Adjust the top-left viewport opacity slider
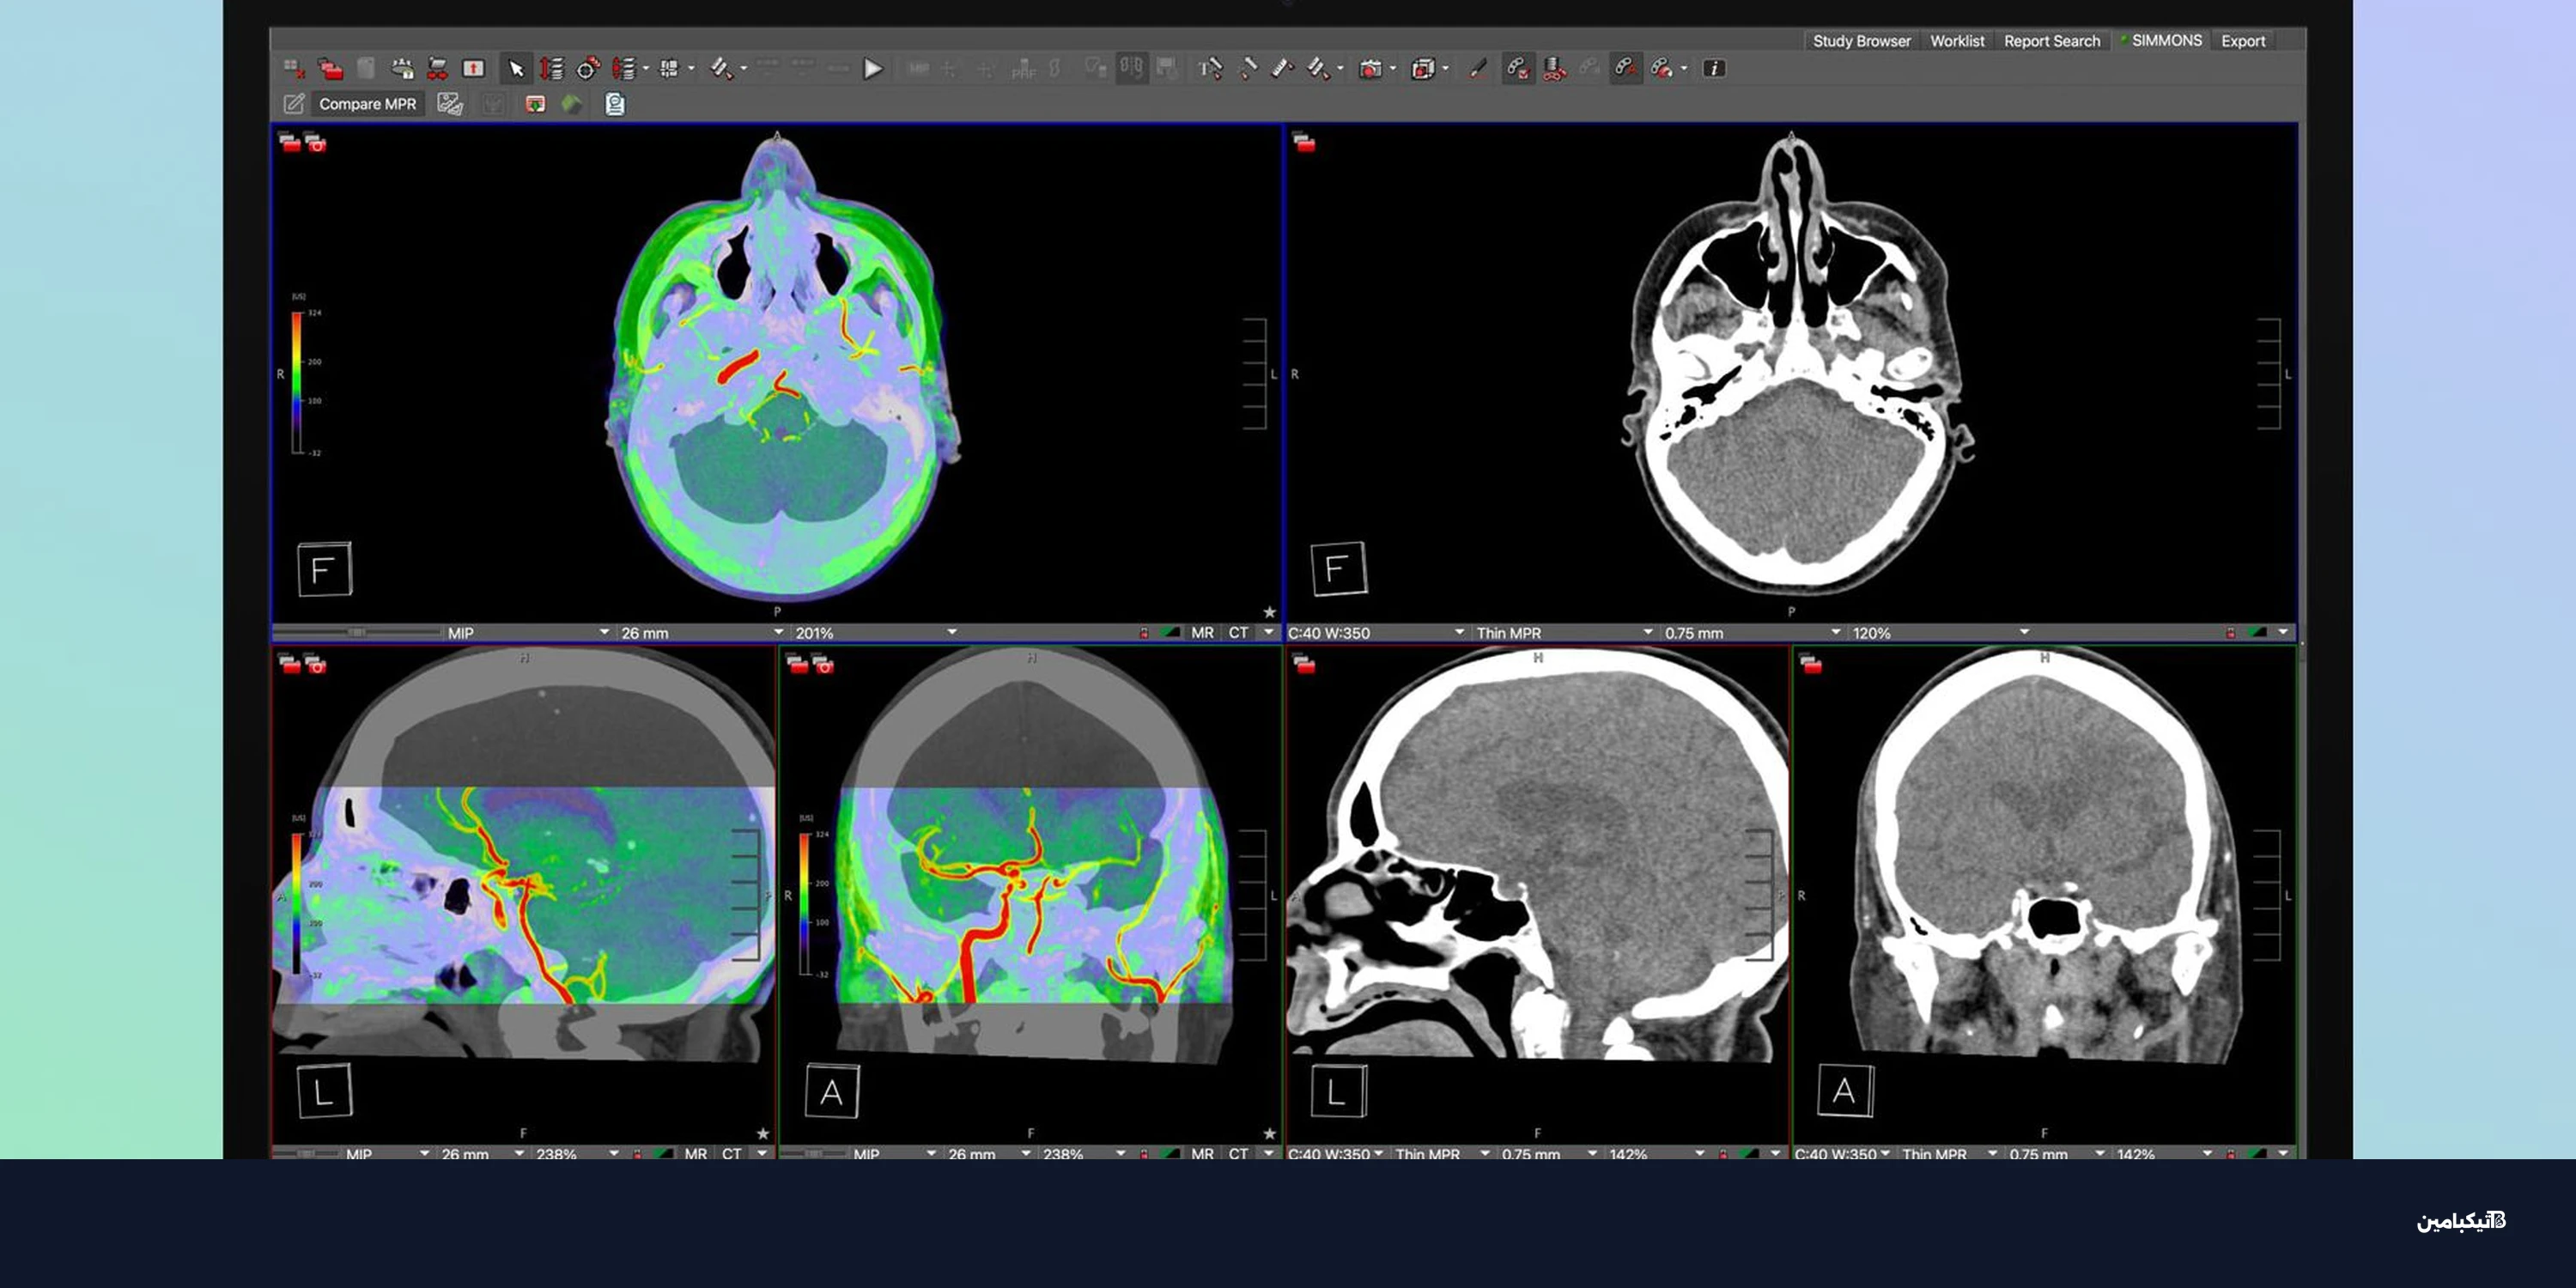This screenshot has width=2576, height=1288. 356,633
